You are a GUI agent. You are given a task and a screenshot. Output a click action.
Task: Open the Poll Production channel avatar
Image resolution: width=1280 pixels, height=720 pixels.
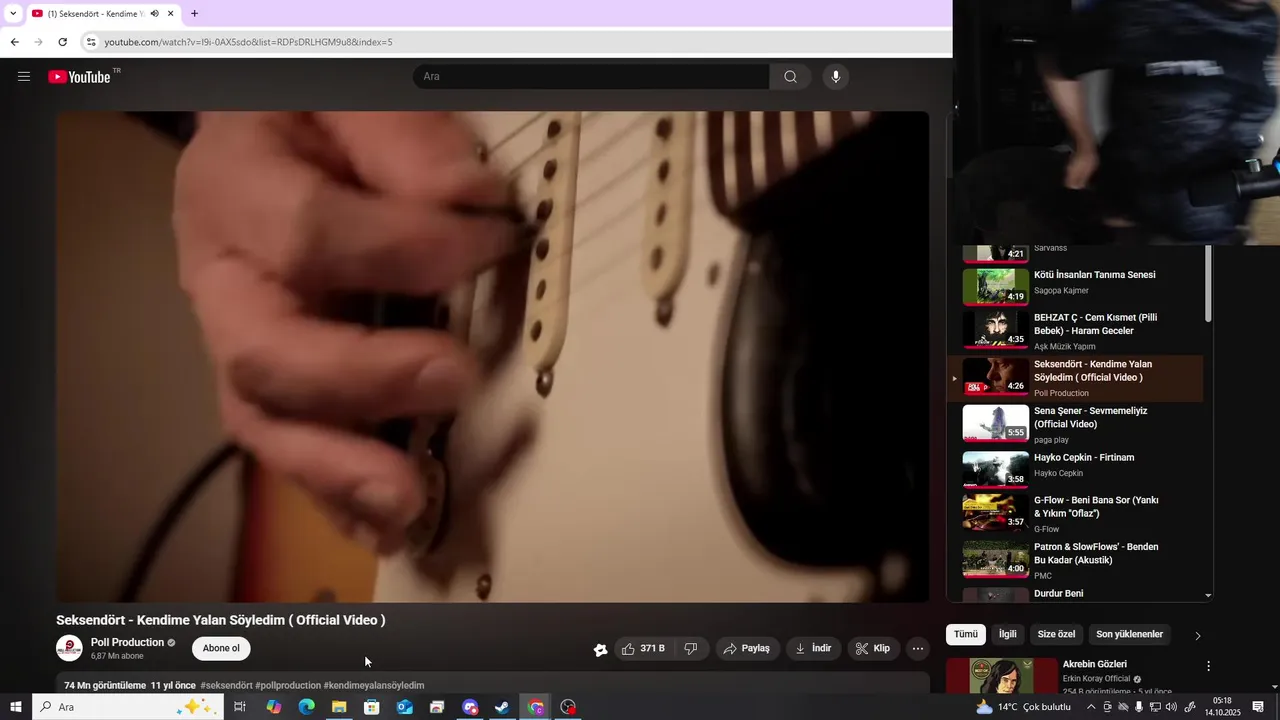tap(69, 648)
